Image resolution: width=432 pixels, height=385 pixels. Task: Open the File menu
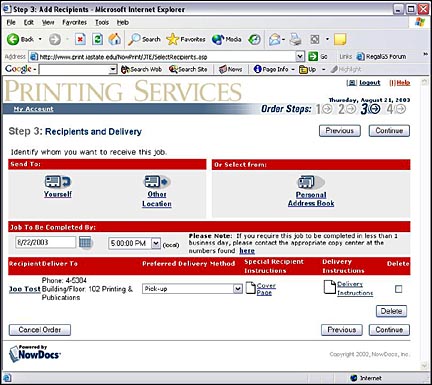point(11,22)
